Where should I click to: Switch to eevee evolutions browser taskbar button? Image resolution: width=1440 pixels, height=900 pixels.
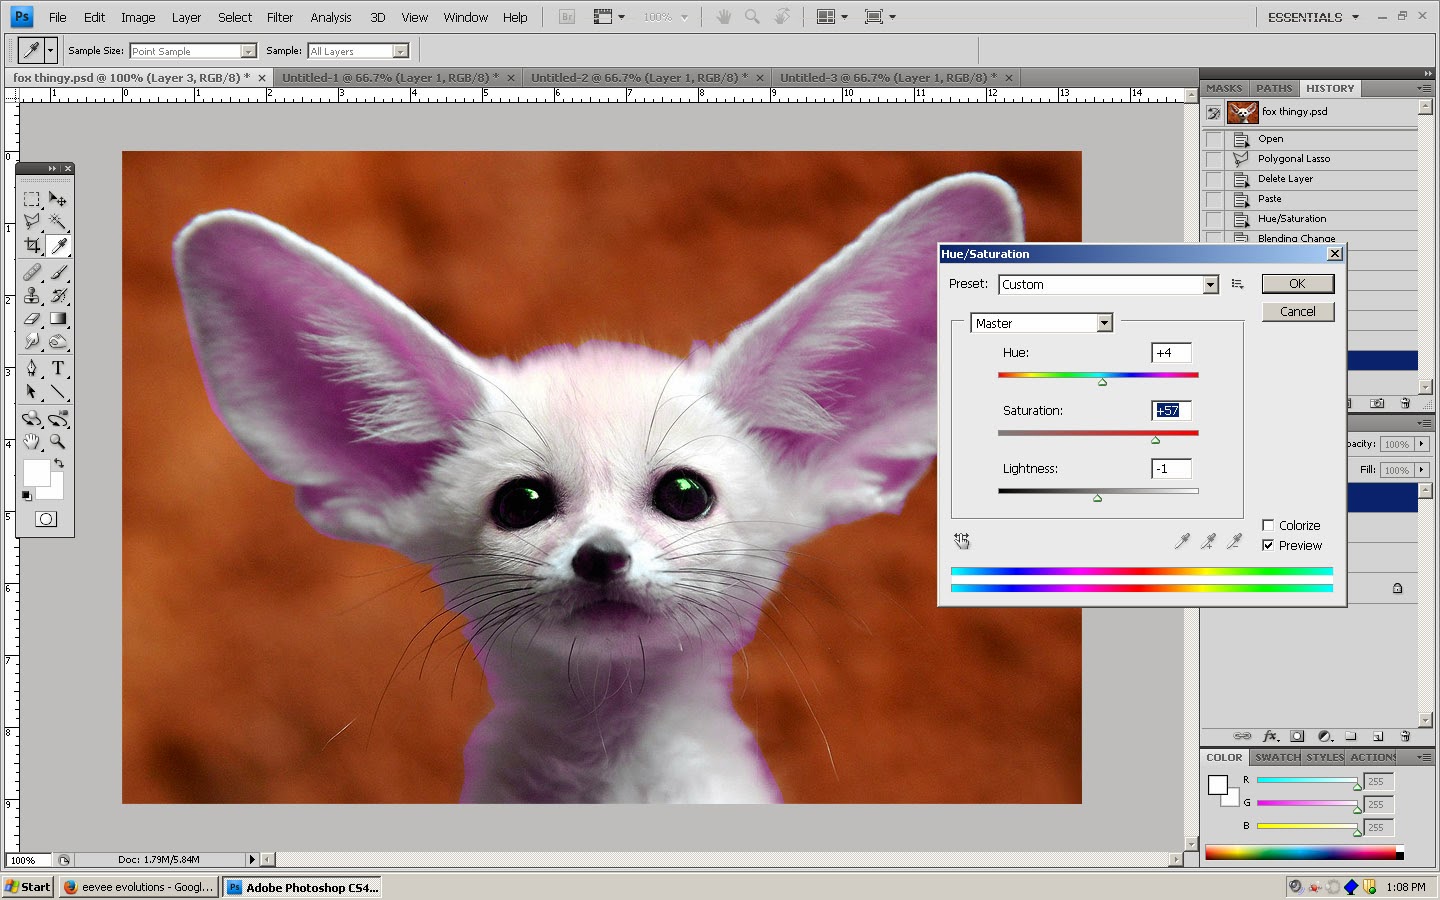tap(139, 887)
